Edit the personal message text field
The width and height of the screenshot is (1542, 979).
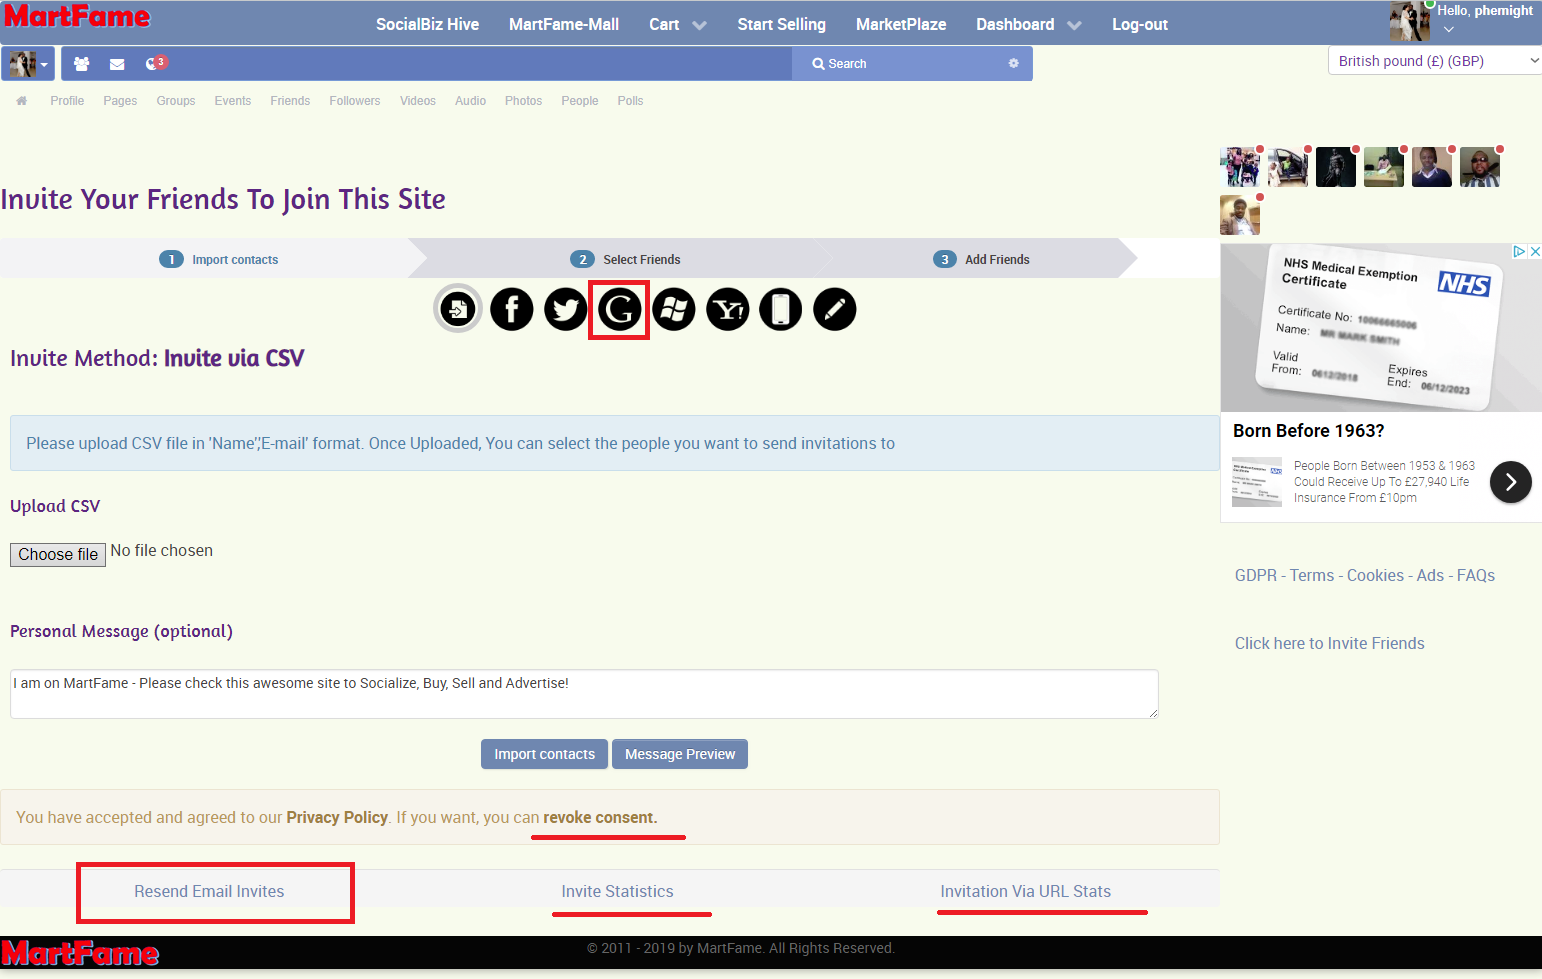[583, 693]
